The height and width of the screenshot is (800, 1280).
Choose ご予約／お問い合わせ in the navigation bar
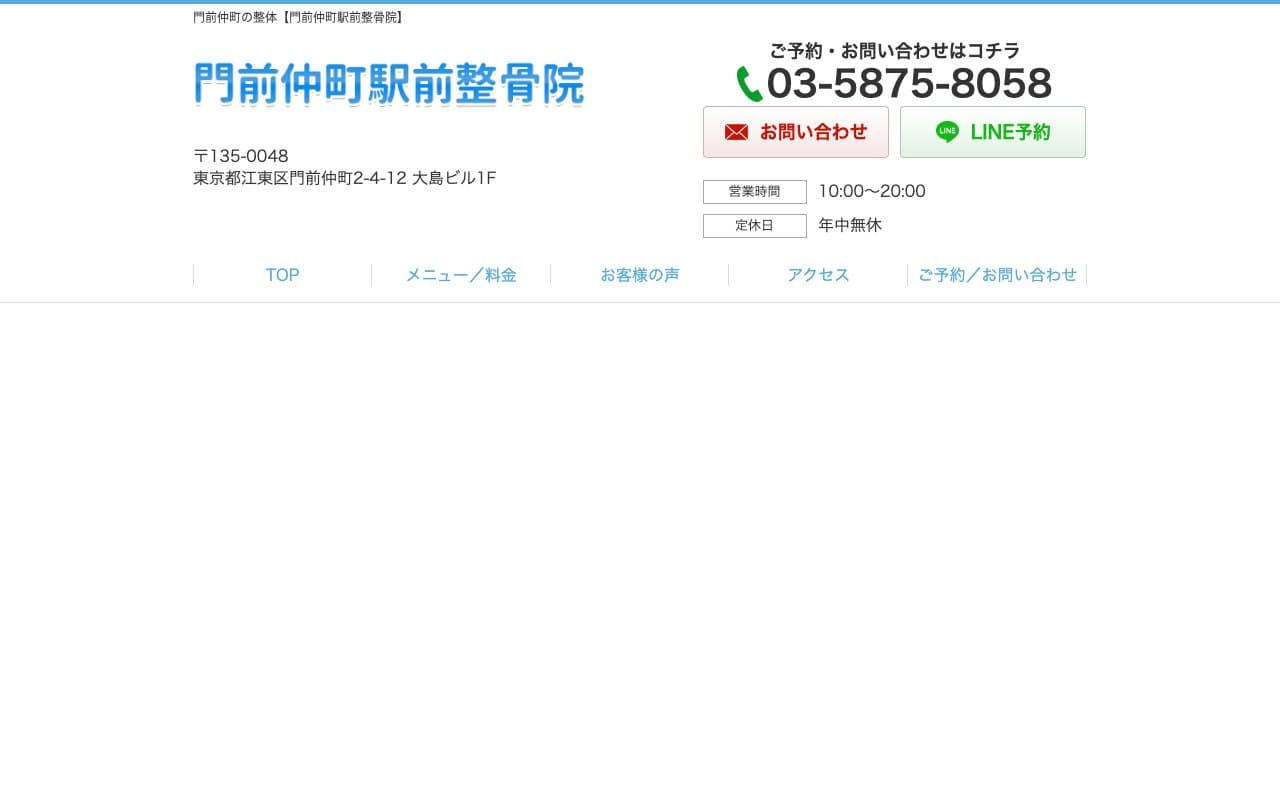[x=997, y=275]
